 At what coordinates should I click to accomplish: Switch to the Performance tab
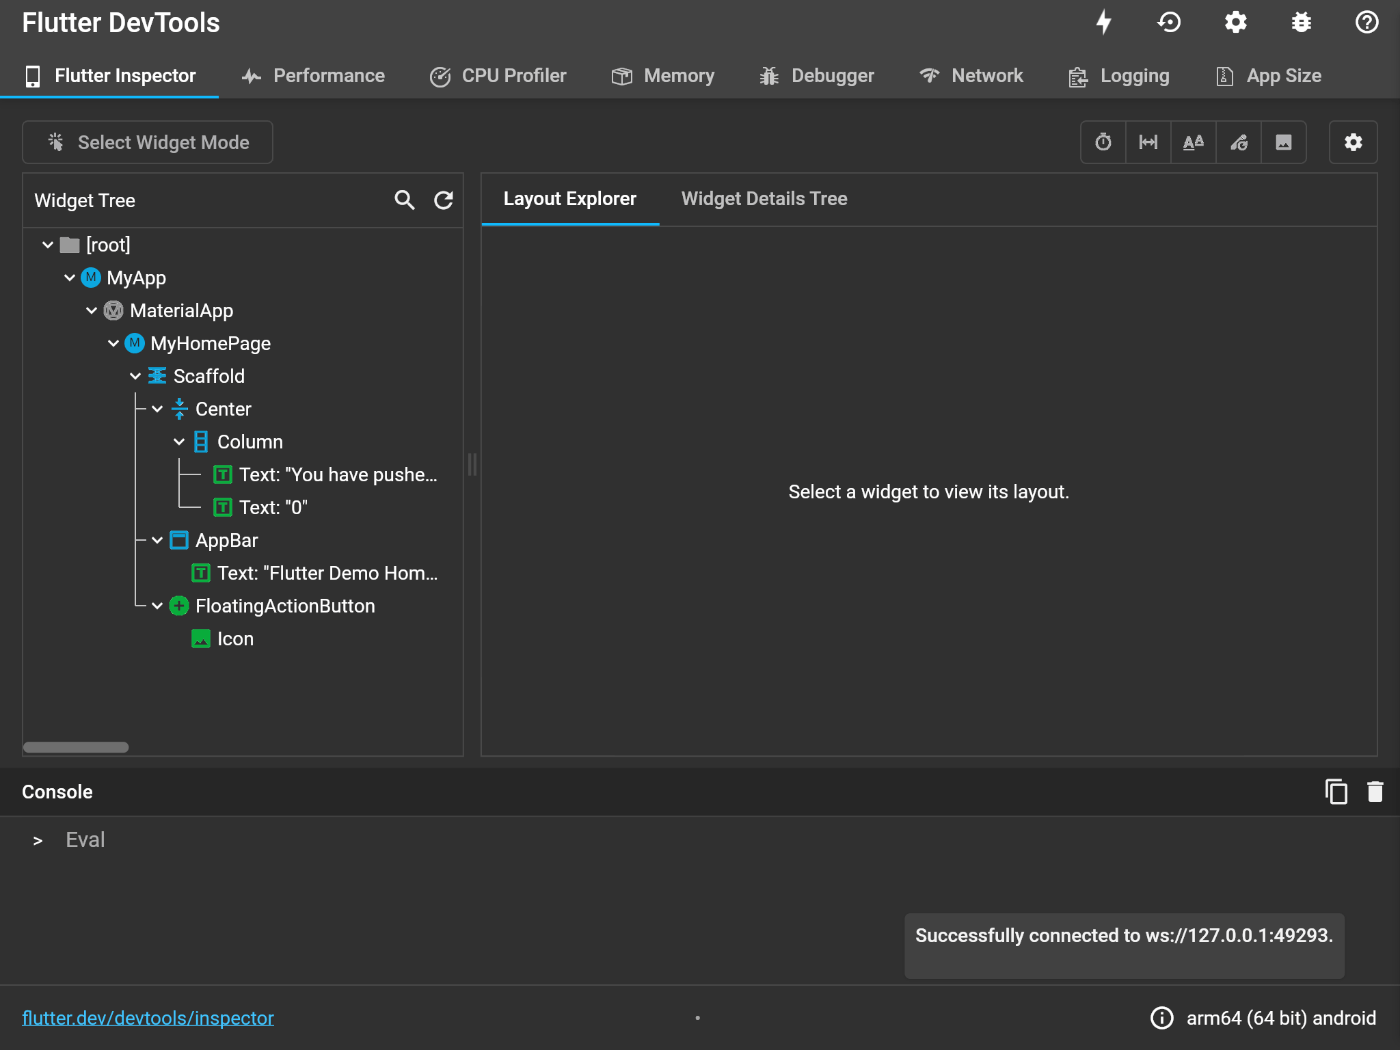pos(313,76)
